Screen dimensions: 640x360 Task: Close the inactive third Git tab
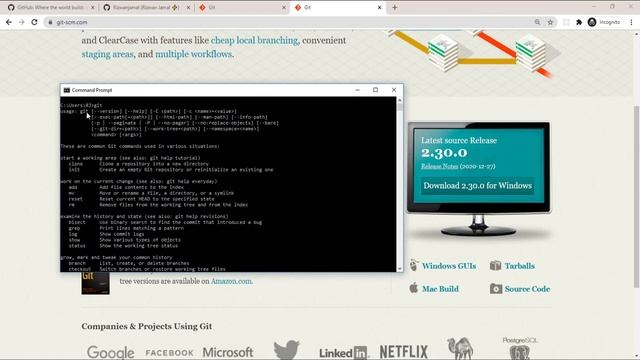click(x=284, y=7)
